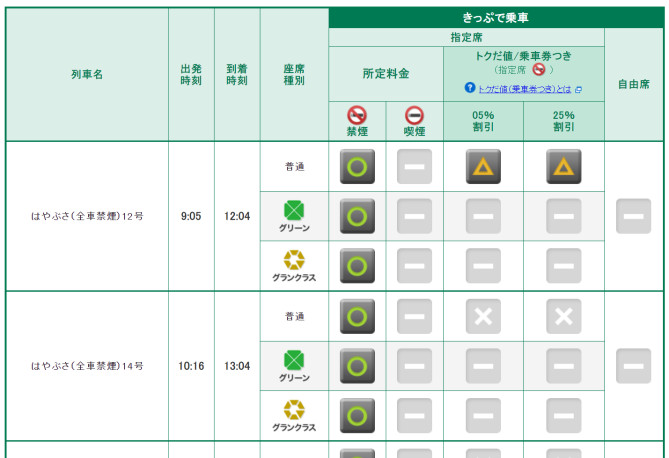
Task: Click unavailable non-reserved seat for Hayabusa 14
Action: click(634, 366)
